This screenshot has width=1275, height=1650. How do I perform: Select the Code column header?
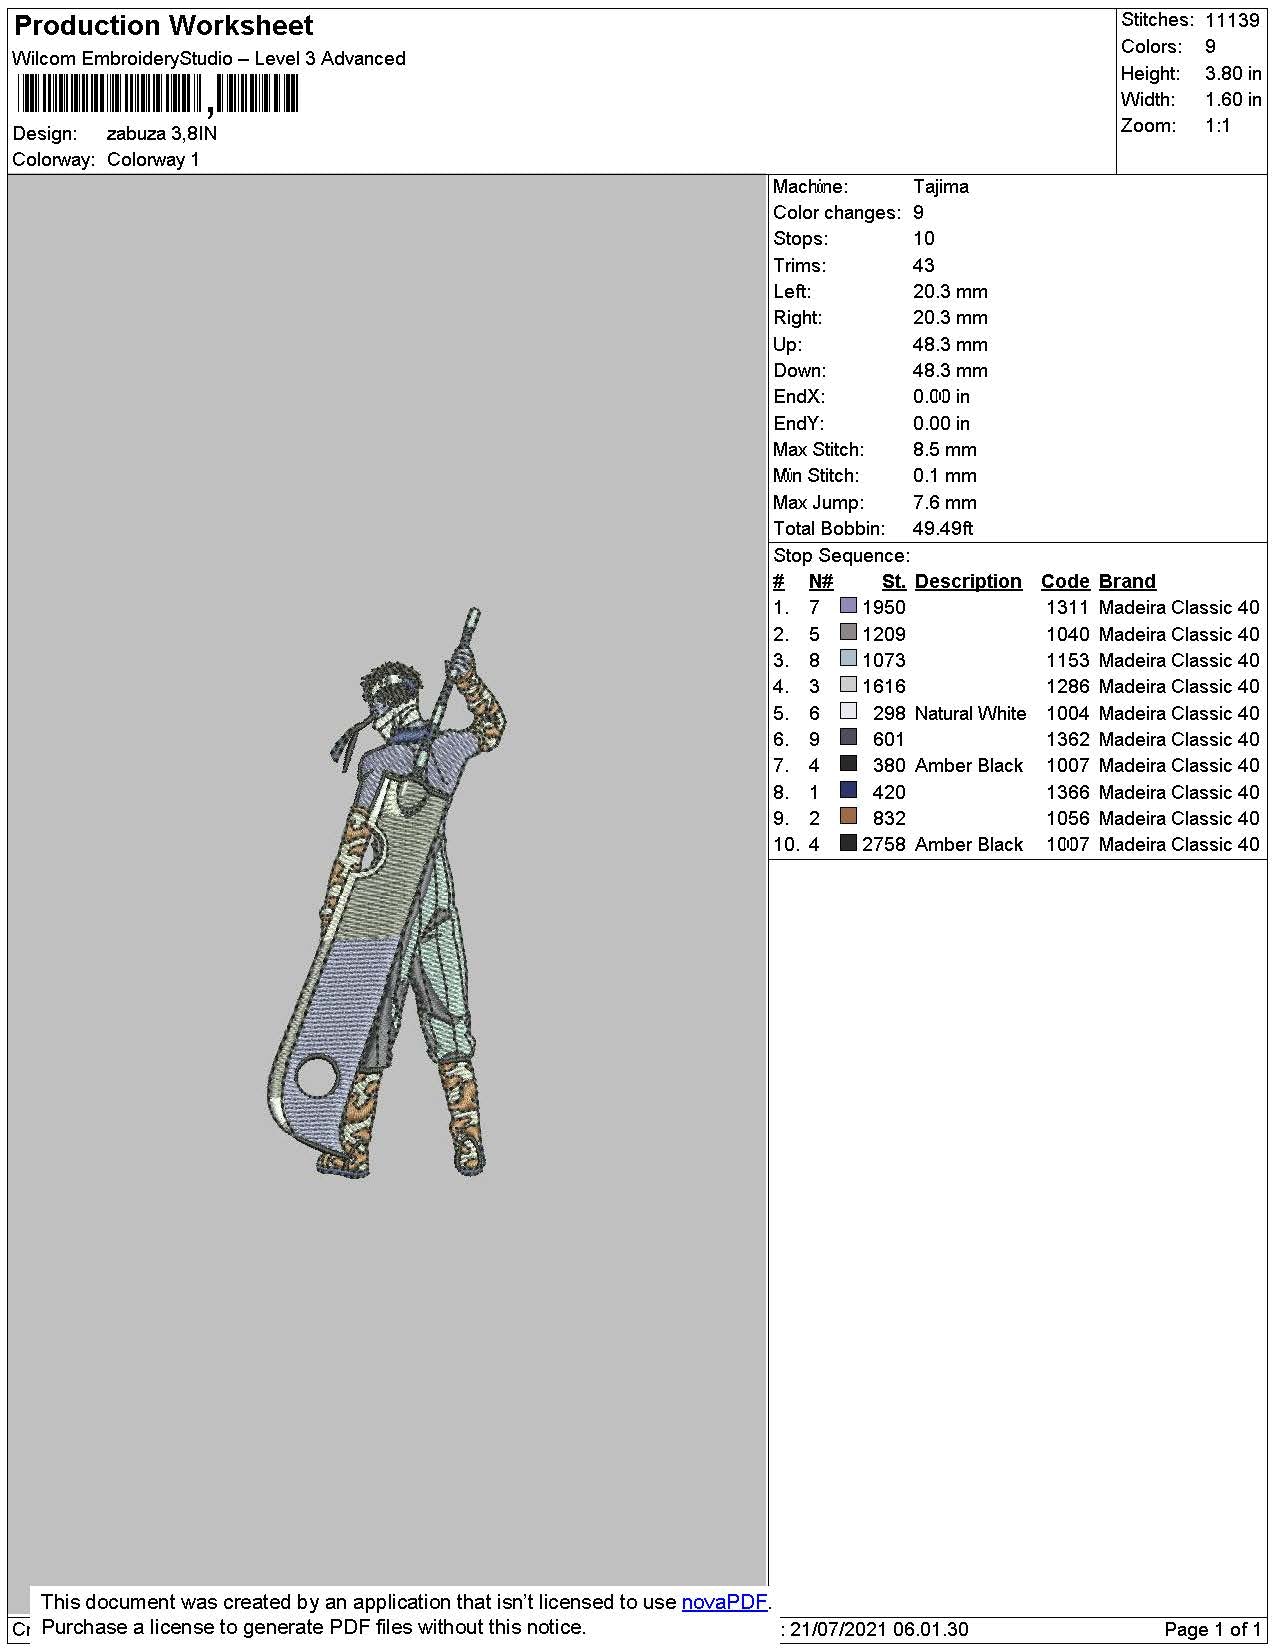click(1065, 581)
